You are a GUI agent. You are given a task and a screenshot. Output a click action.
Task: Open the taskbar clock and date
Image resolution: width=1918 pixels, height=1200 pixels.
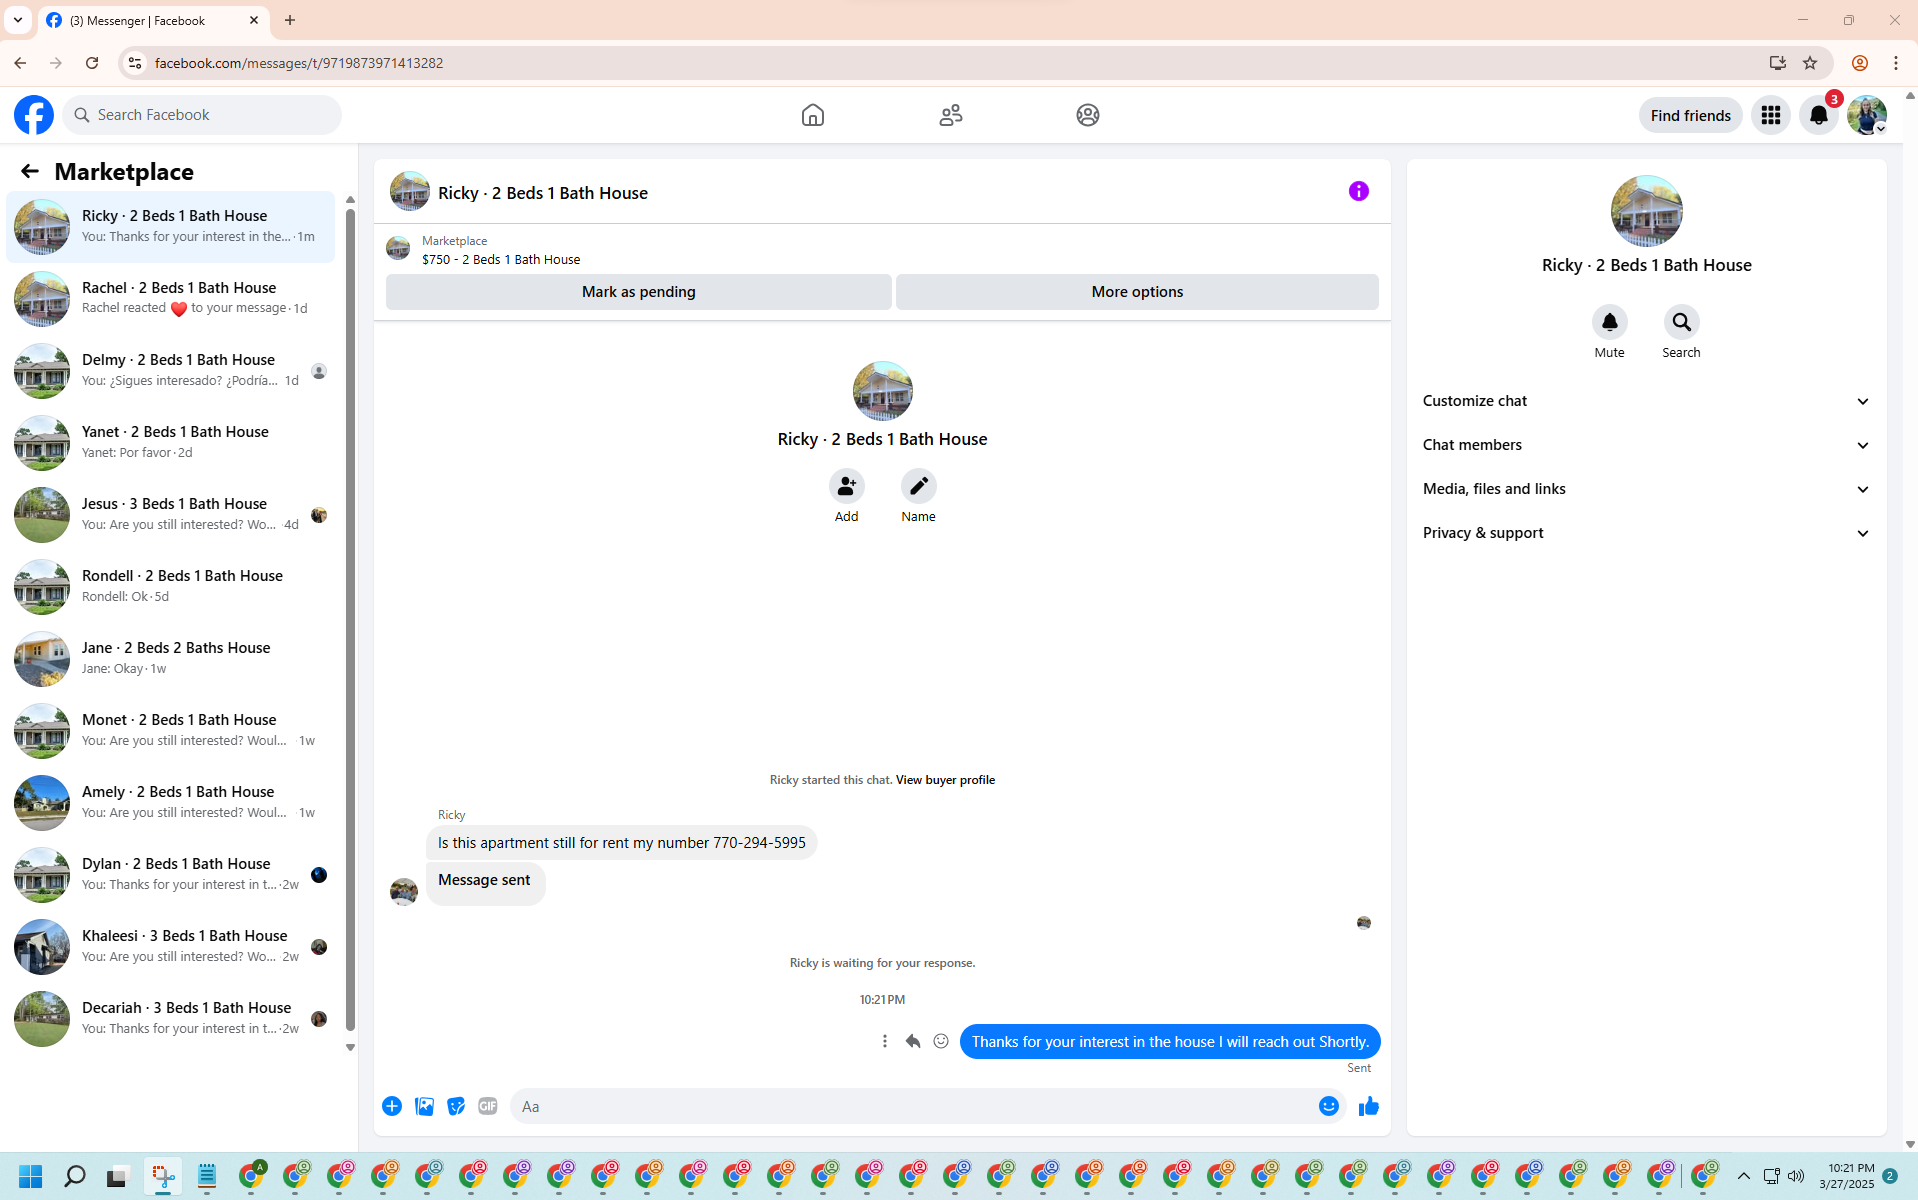(x=1847, y=1176)
